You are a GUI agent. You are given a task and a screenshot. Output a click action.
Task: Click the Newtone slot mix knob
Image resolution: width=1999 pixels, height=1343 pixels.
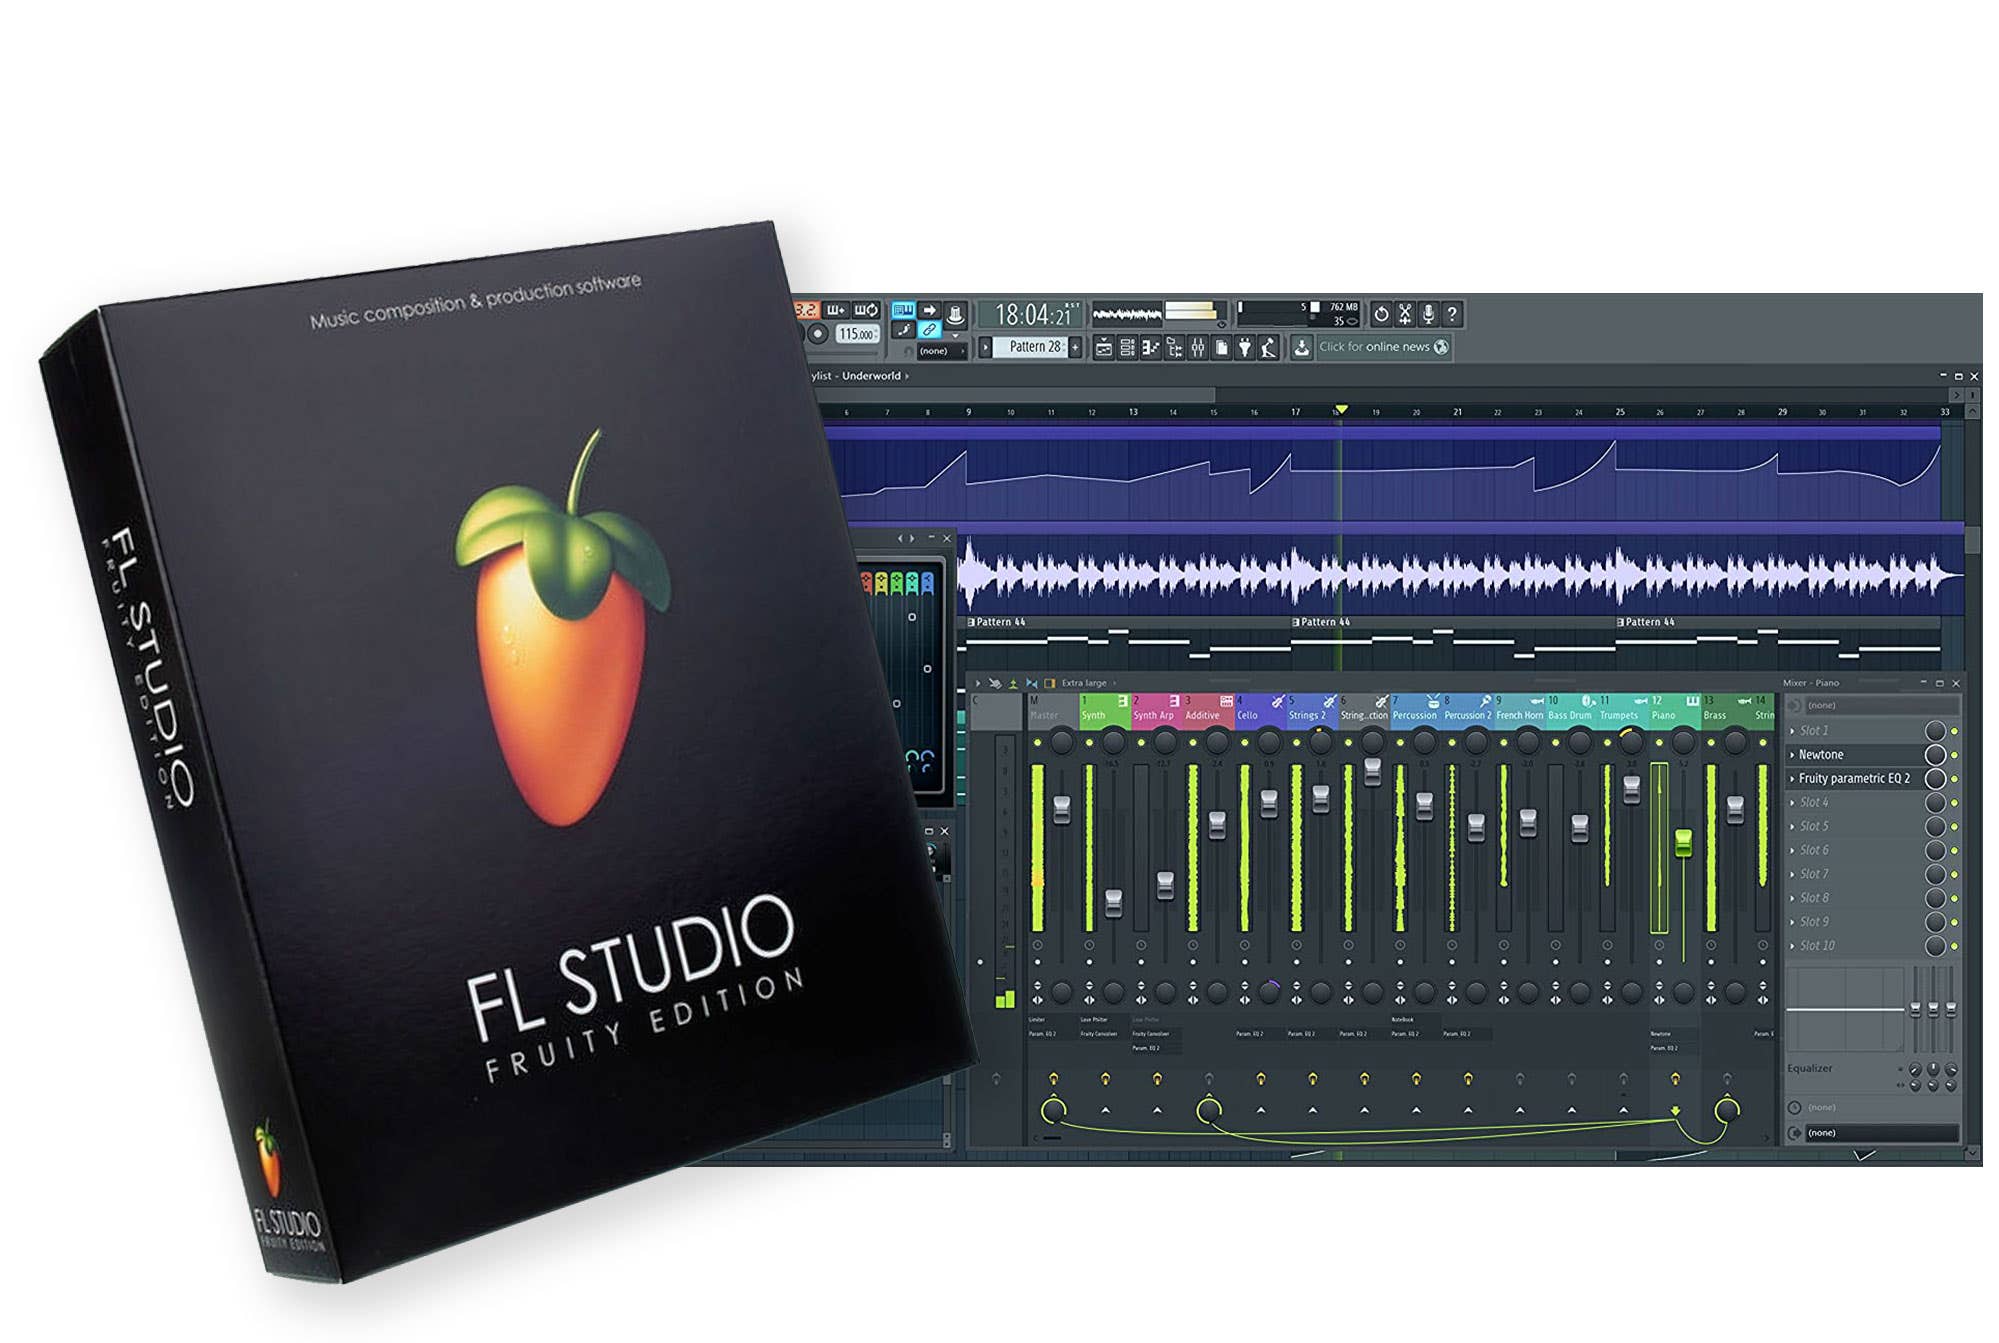click(1936, 755)
